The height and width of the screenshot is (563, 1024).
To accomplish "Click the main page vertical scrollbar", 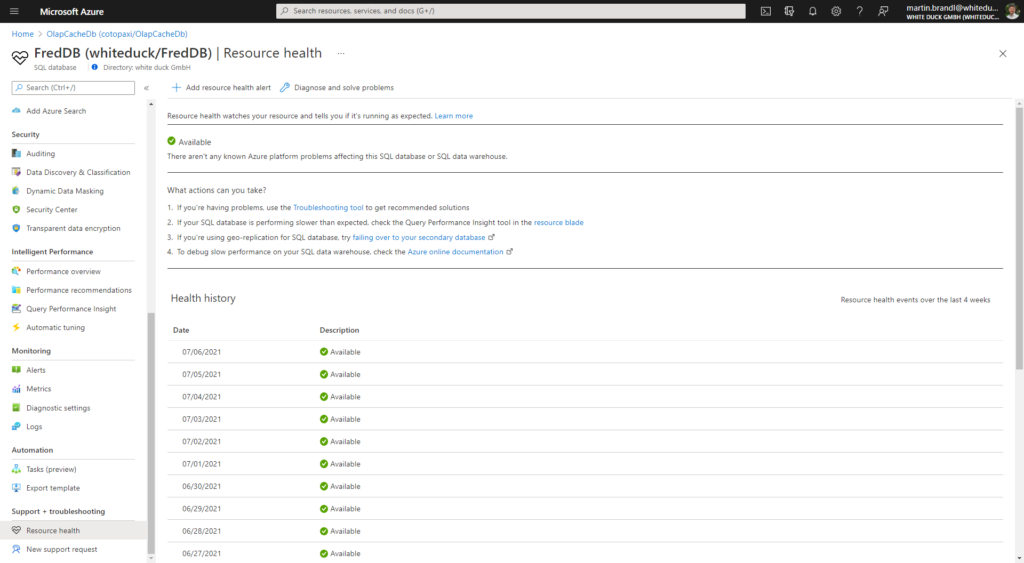I will (1019, 238).
